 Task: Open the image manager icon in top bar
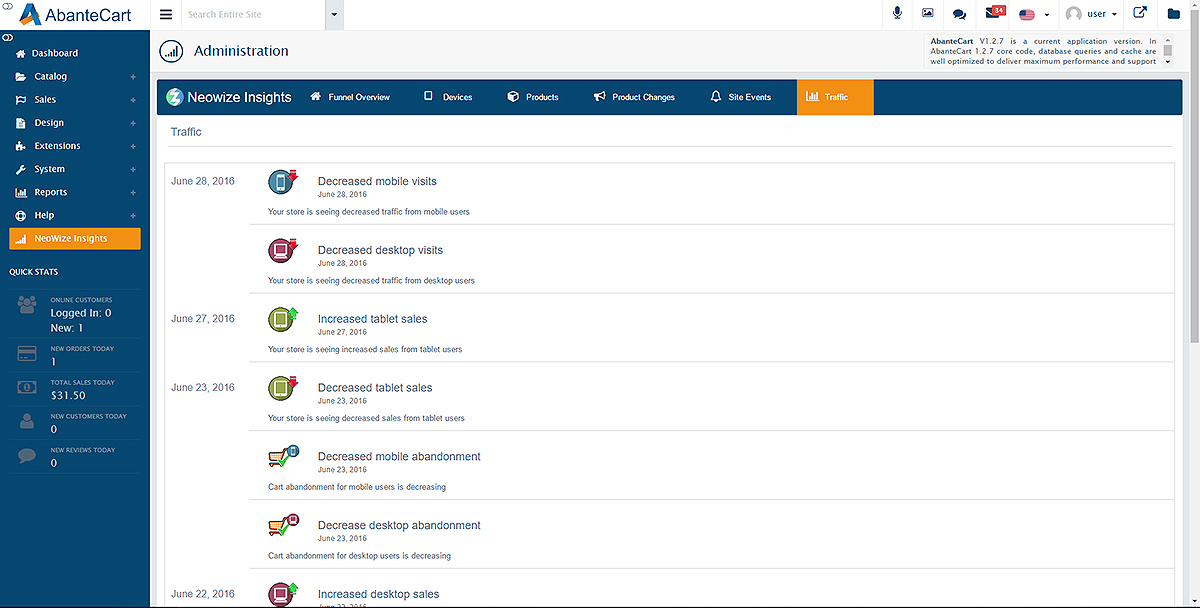928,13
